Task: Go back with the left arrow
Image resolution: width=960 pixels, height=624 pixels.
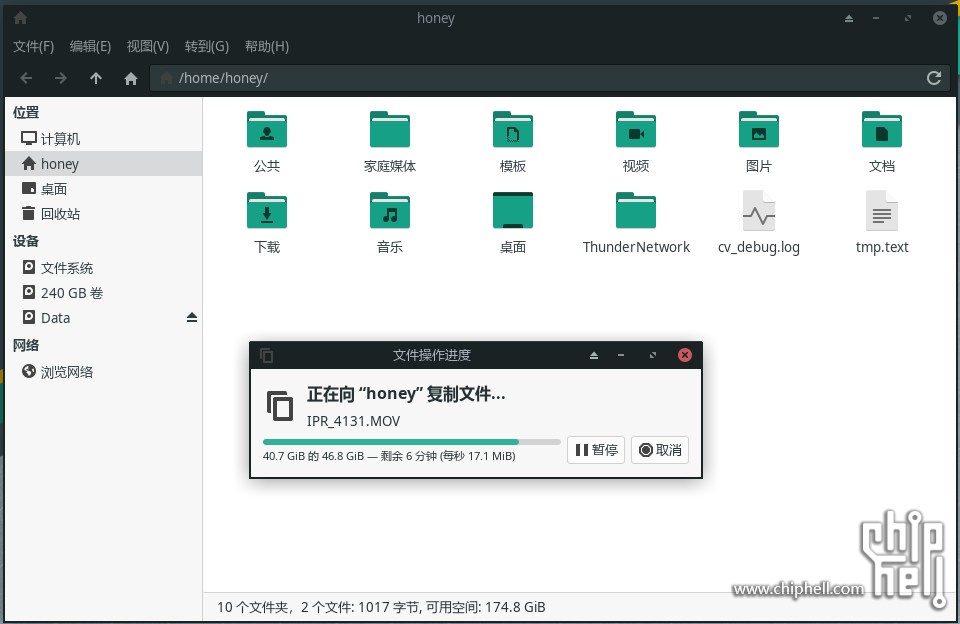Action: pyautogui.click(x=26, y=78)
